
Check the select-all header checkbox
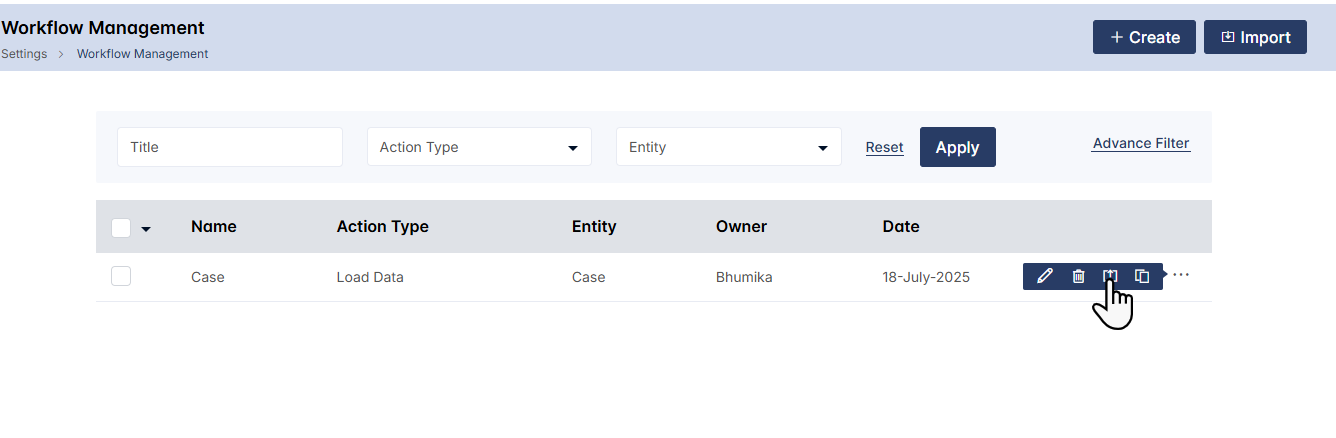click(x=121, y=228)
